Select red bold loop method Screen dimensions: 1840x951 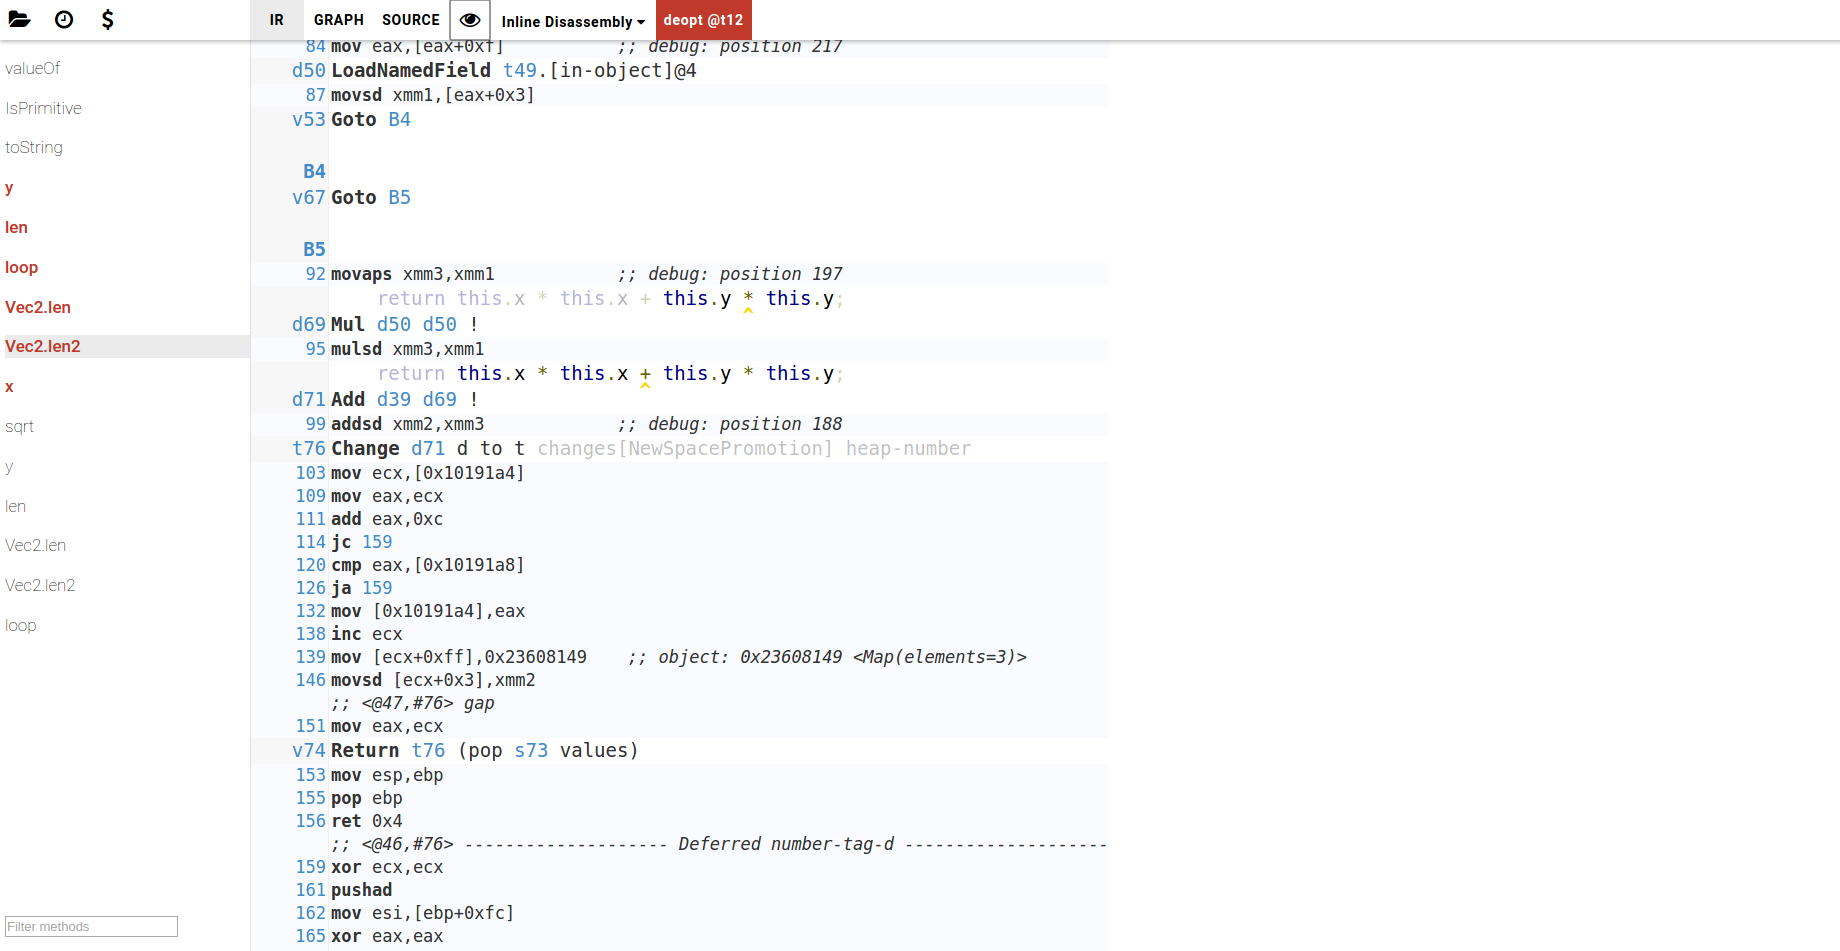(21, 267)
